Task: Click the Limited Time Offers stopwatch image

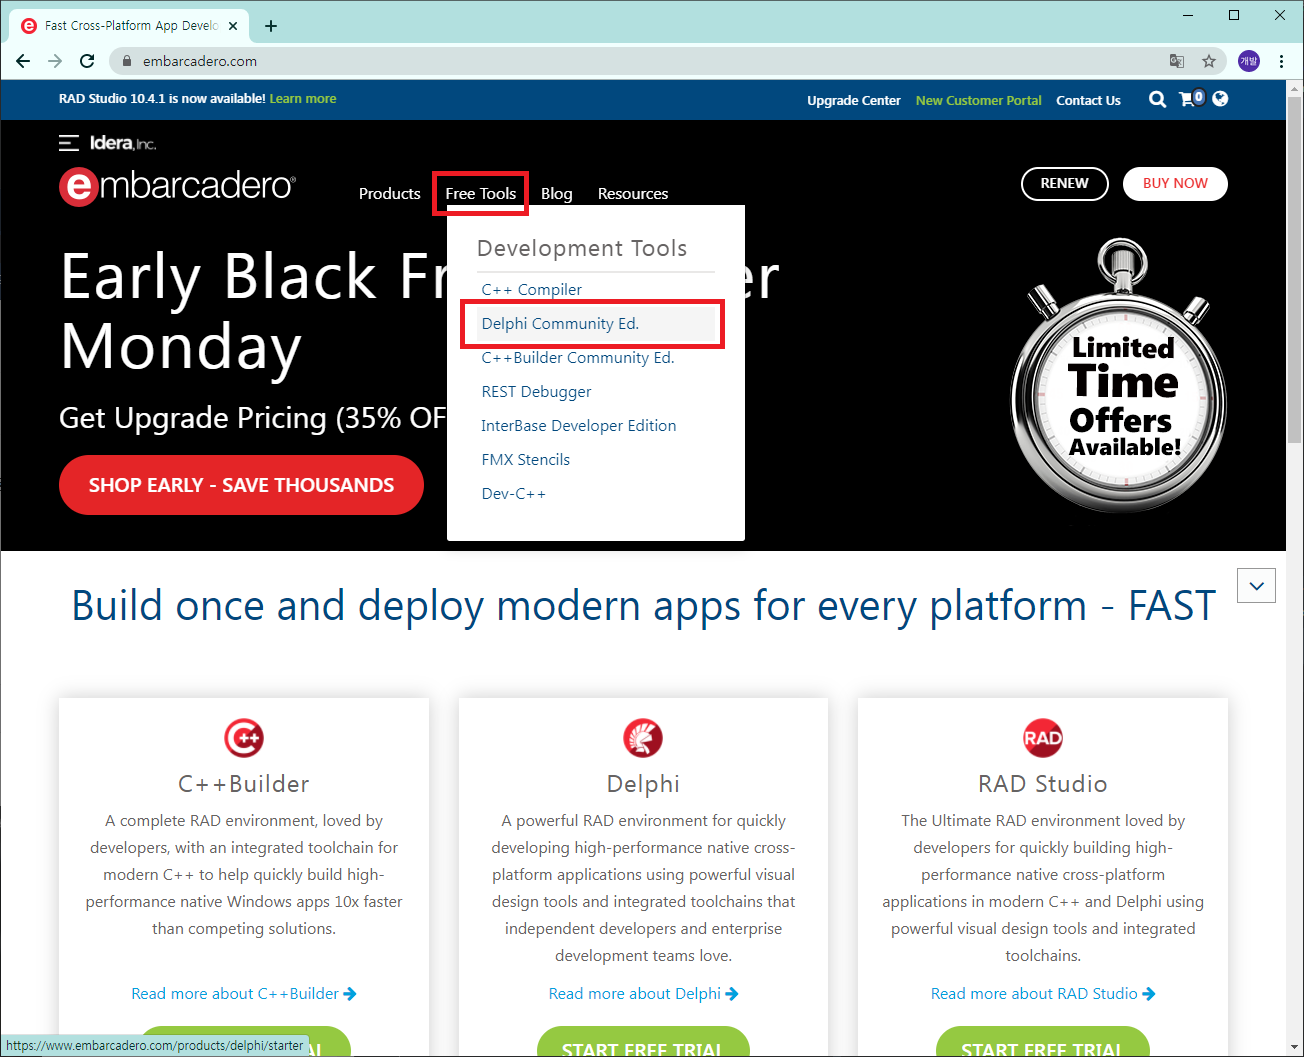Action: pyautogui.click(x=1120, y=375)
